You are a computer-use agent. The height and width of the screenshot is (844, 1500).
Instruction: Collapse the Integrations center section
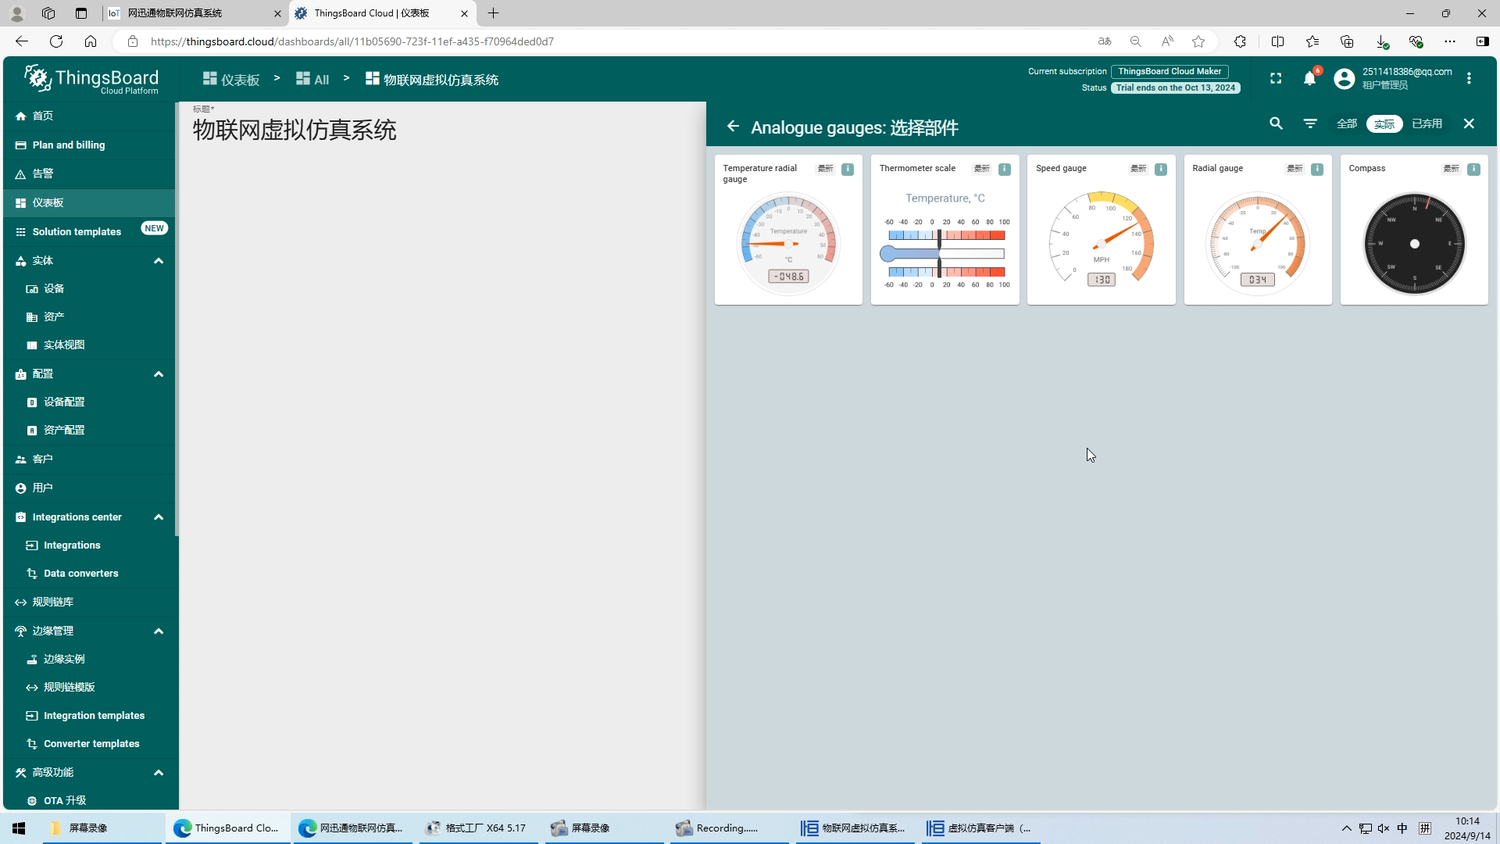point(158,517)
